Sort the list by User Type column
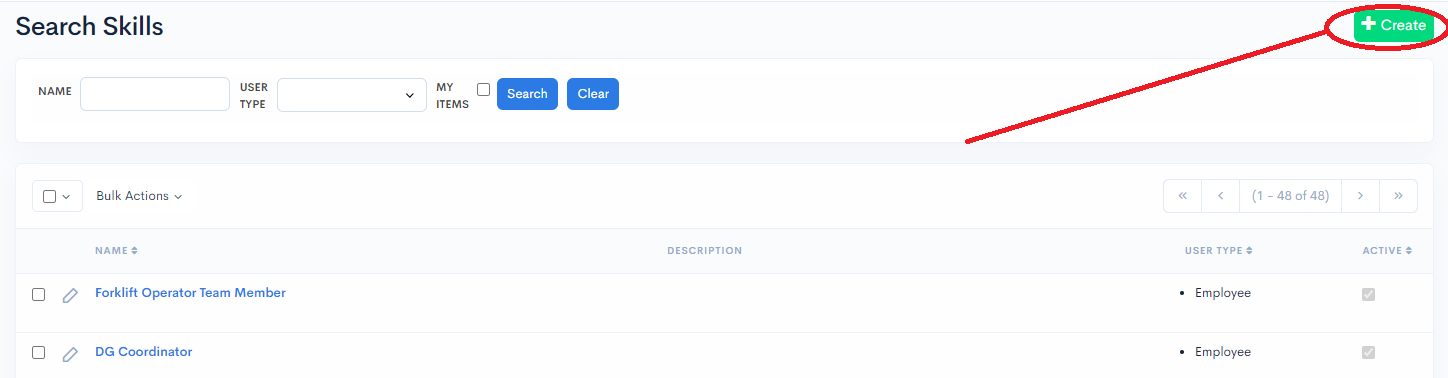The width and height of the screenshot is (1448, 378). pos(1218,250)
